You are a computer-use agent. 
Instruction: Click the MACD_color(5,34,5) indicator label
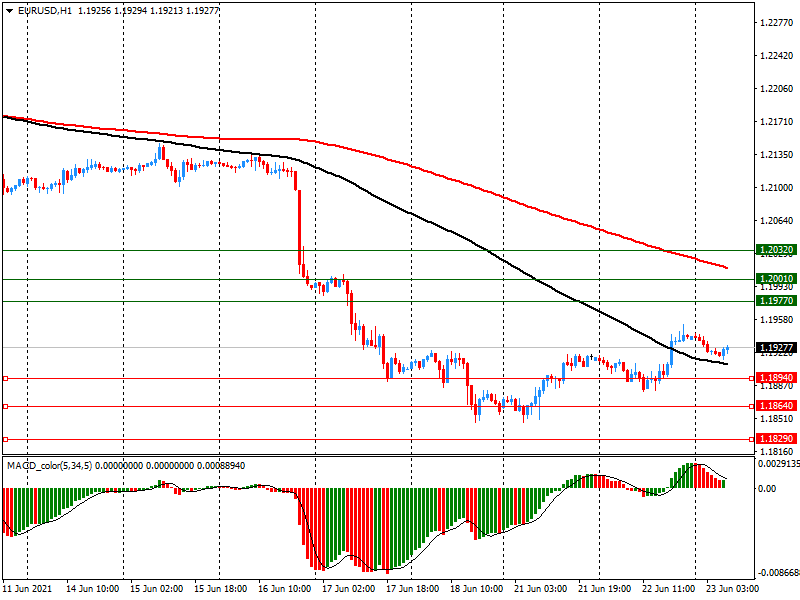pos(49,466)
